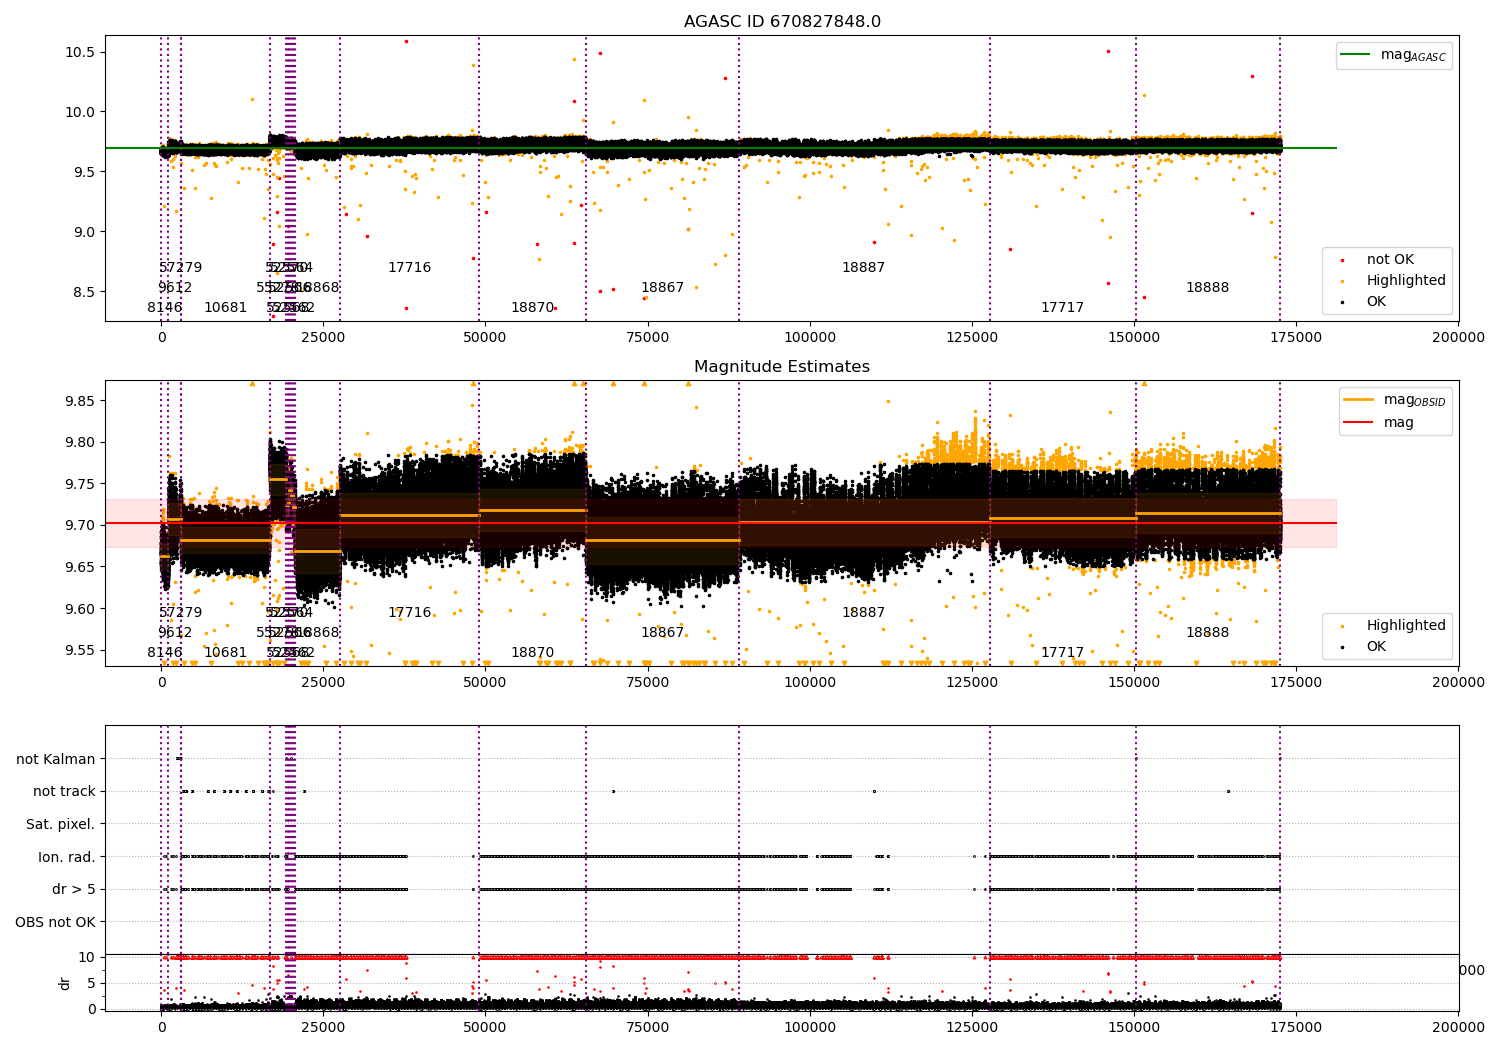Click the 'Magnitude Estimates' plot title
Screen dimensions: 1500x1050
[x=782, y=367]
